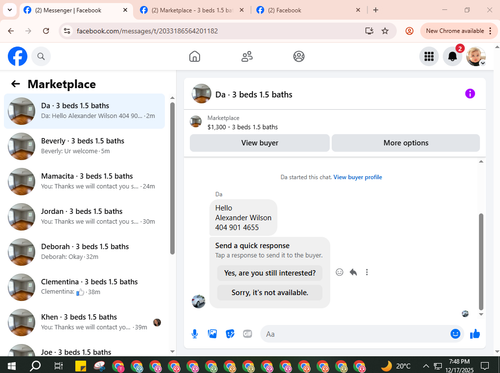Screen dimensions: 500x373
Task: Click the View buyer button
Action: point(260,143)
